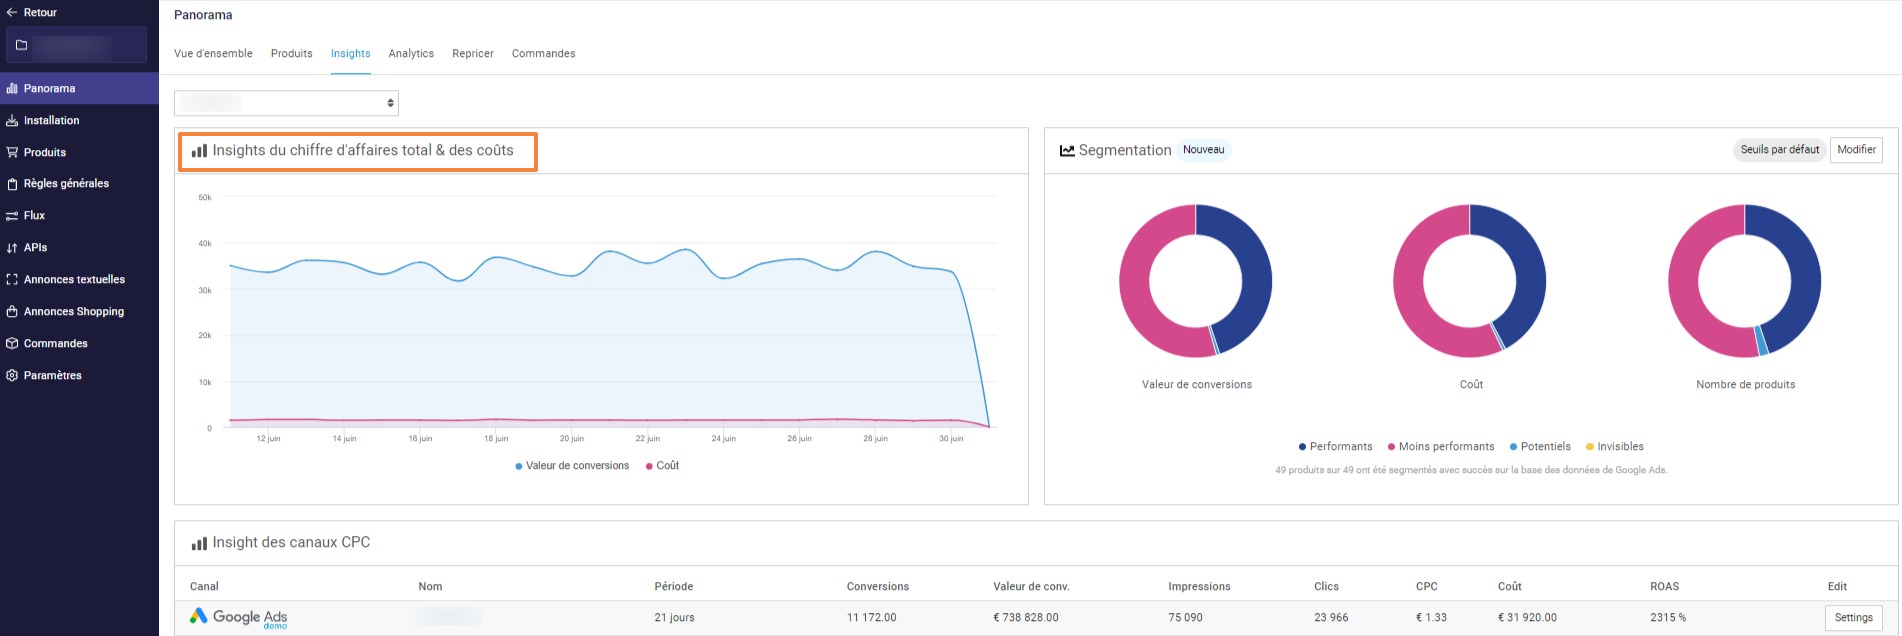
Task: Click the 75 090 impressions value
Action: pyautogui.click(x=1185, y=618)
